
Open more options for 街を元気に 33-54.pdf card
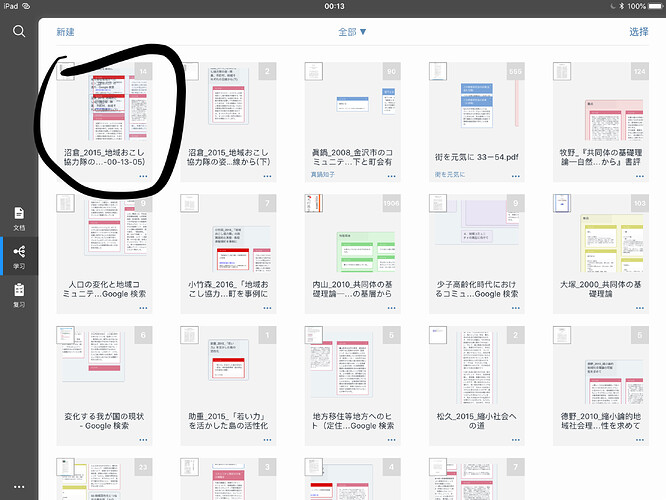516,176
